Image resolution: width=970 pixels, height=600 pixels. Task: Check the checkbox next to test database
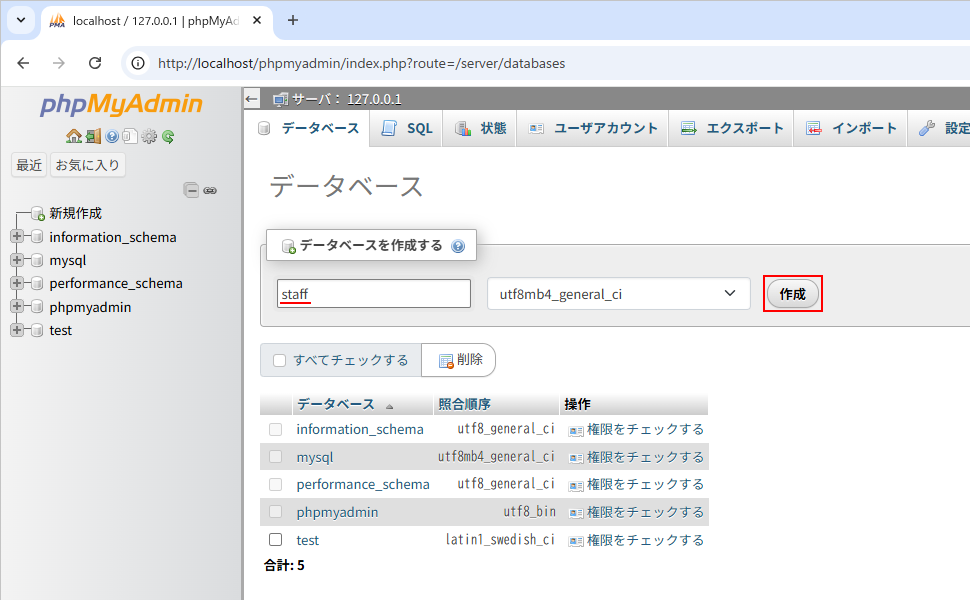click(x=275, y=539)
